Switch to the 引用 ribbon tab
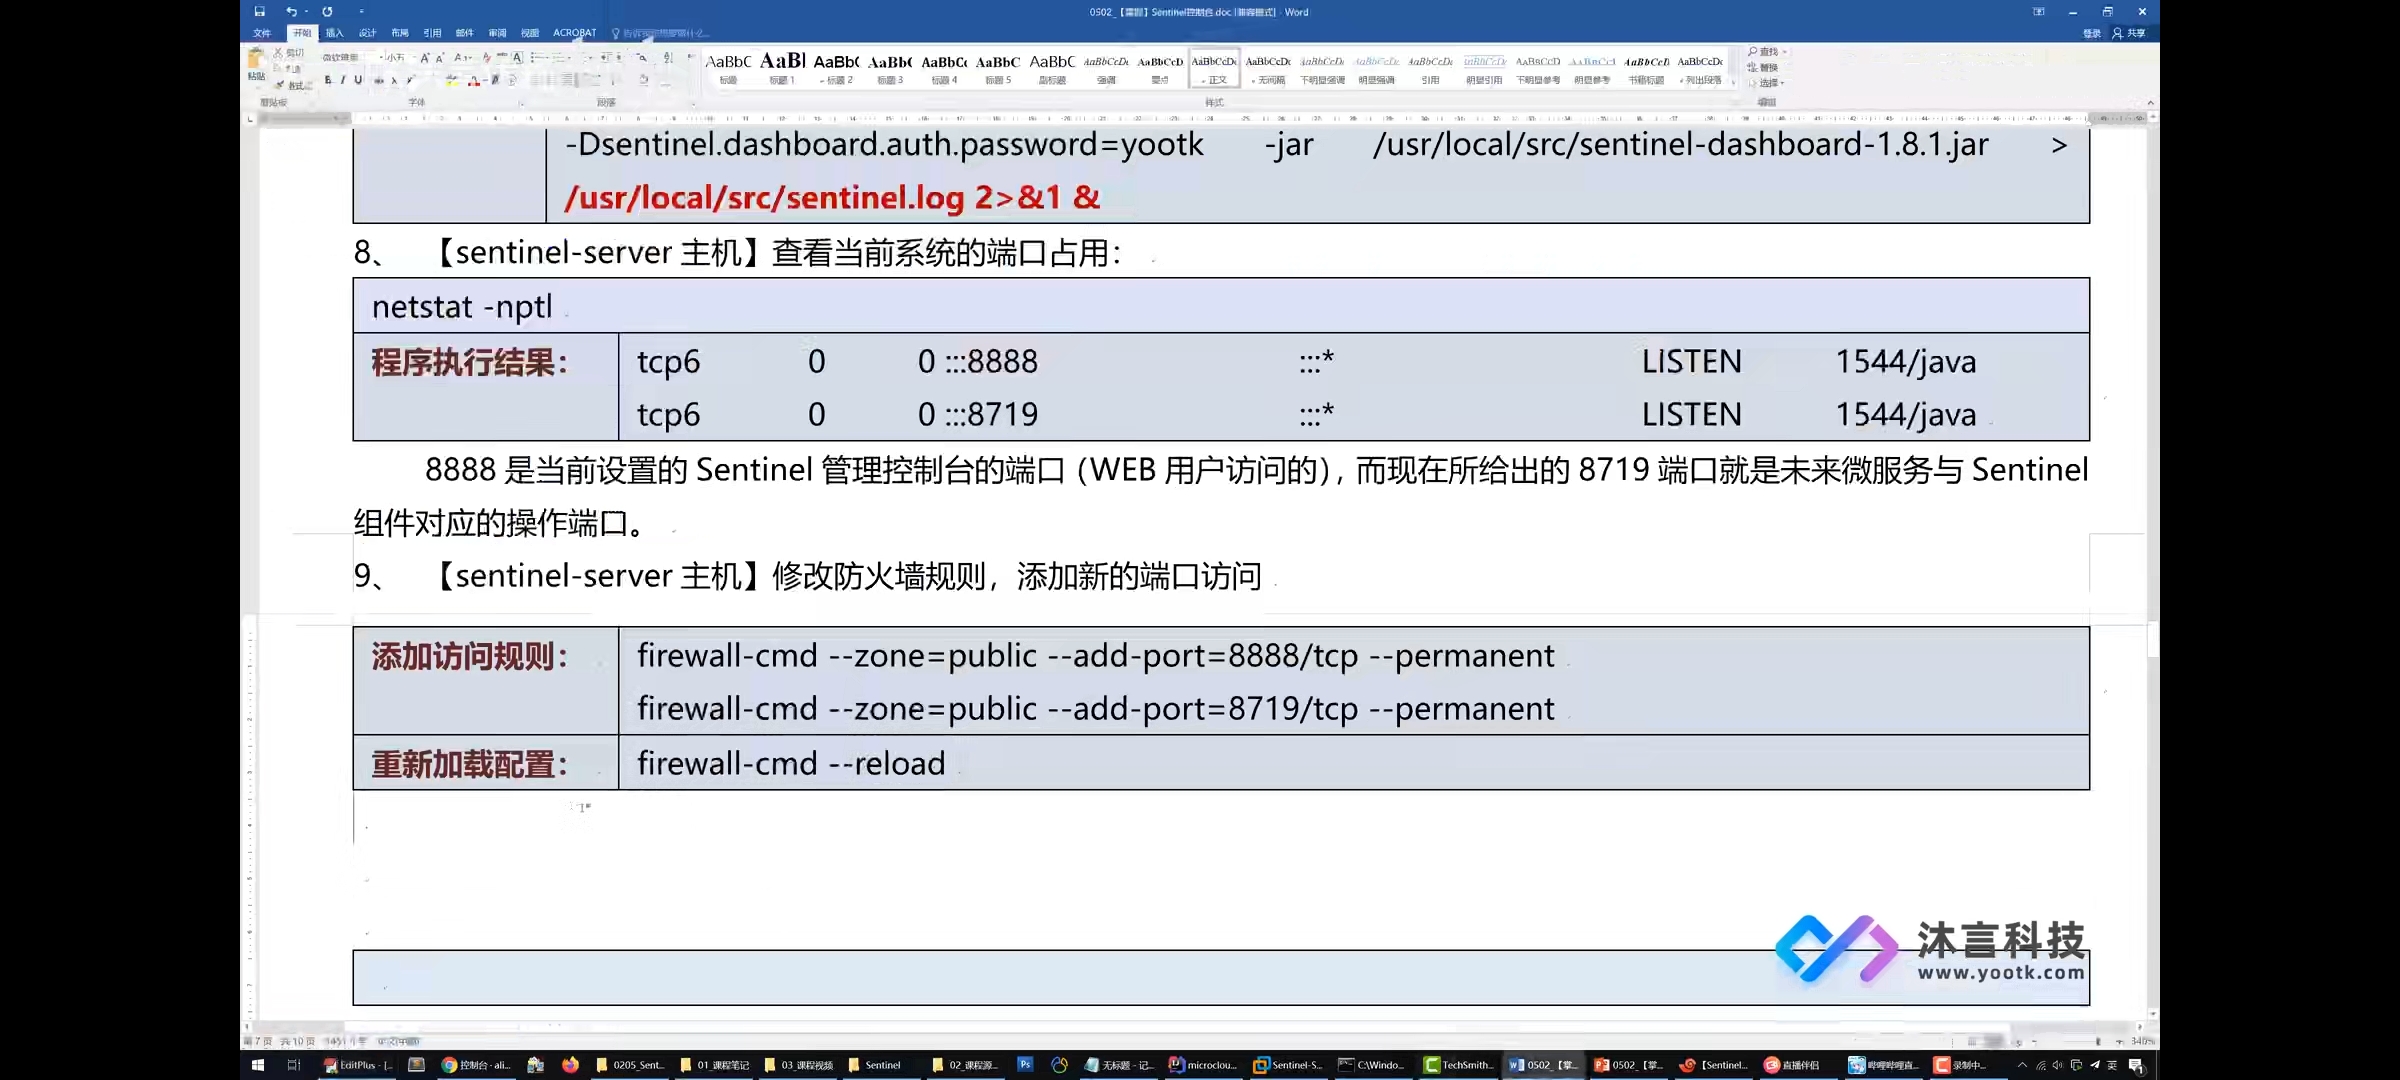Image resolution: width=2400 pixels, height=1080 pixels. pos(432,33)
